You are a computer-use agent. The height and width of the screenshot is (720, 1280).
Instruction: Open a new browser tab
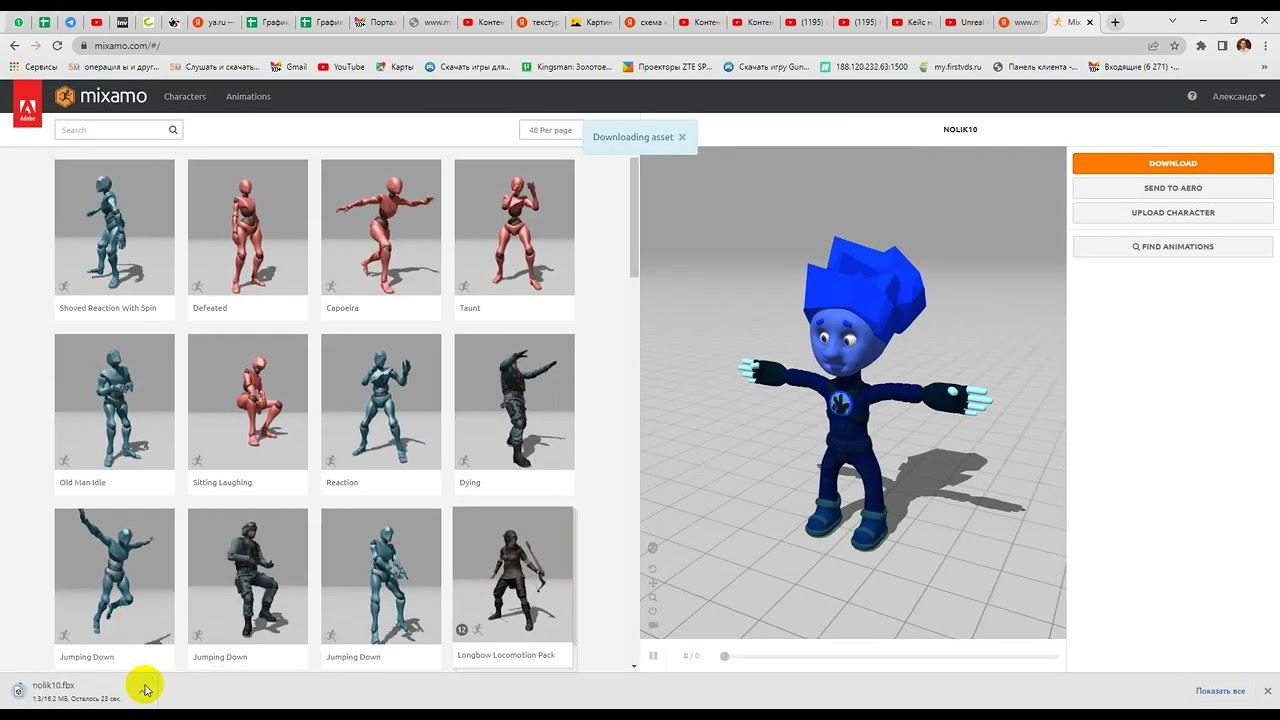click(x=1115, y=22)
